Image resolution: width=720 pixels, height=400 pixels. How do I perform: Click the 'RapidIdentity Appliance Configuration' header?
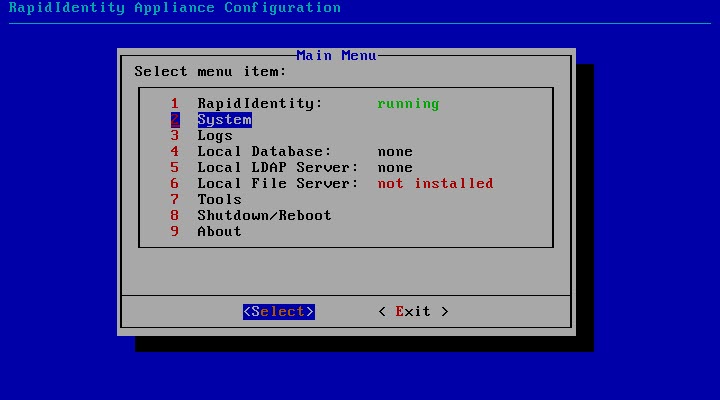point(174,8)
